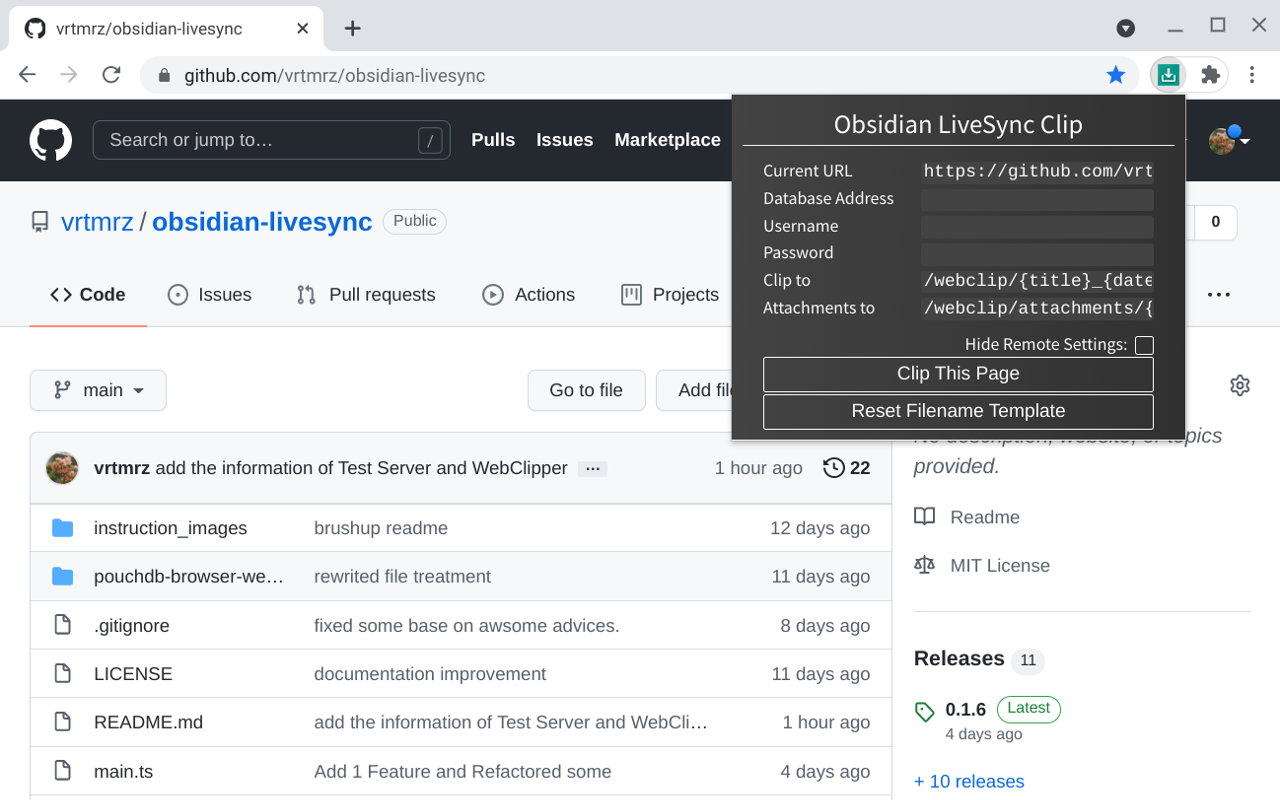The height and width of the screenshot is (800, 1280).
Task: Reload the page with the refresh icon
Action: pyautogui.click(x=111, y=75)
